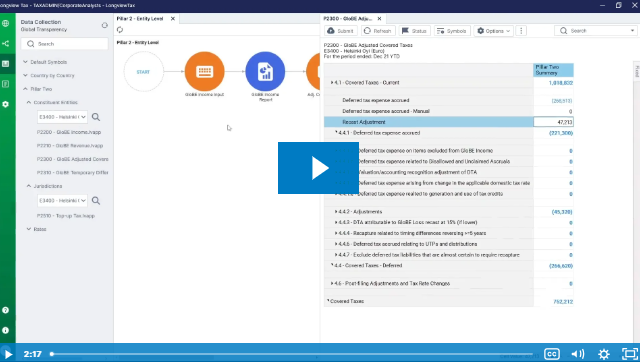Play the video with the large center button

pos(318,168)
